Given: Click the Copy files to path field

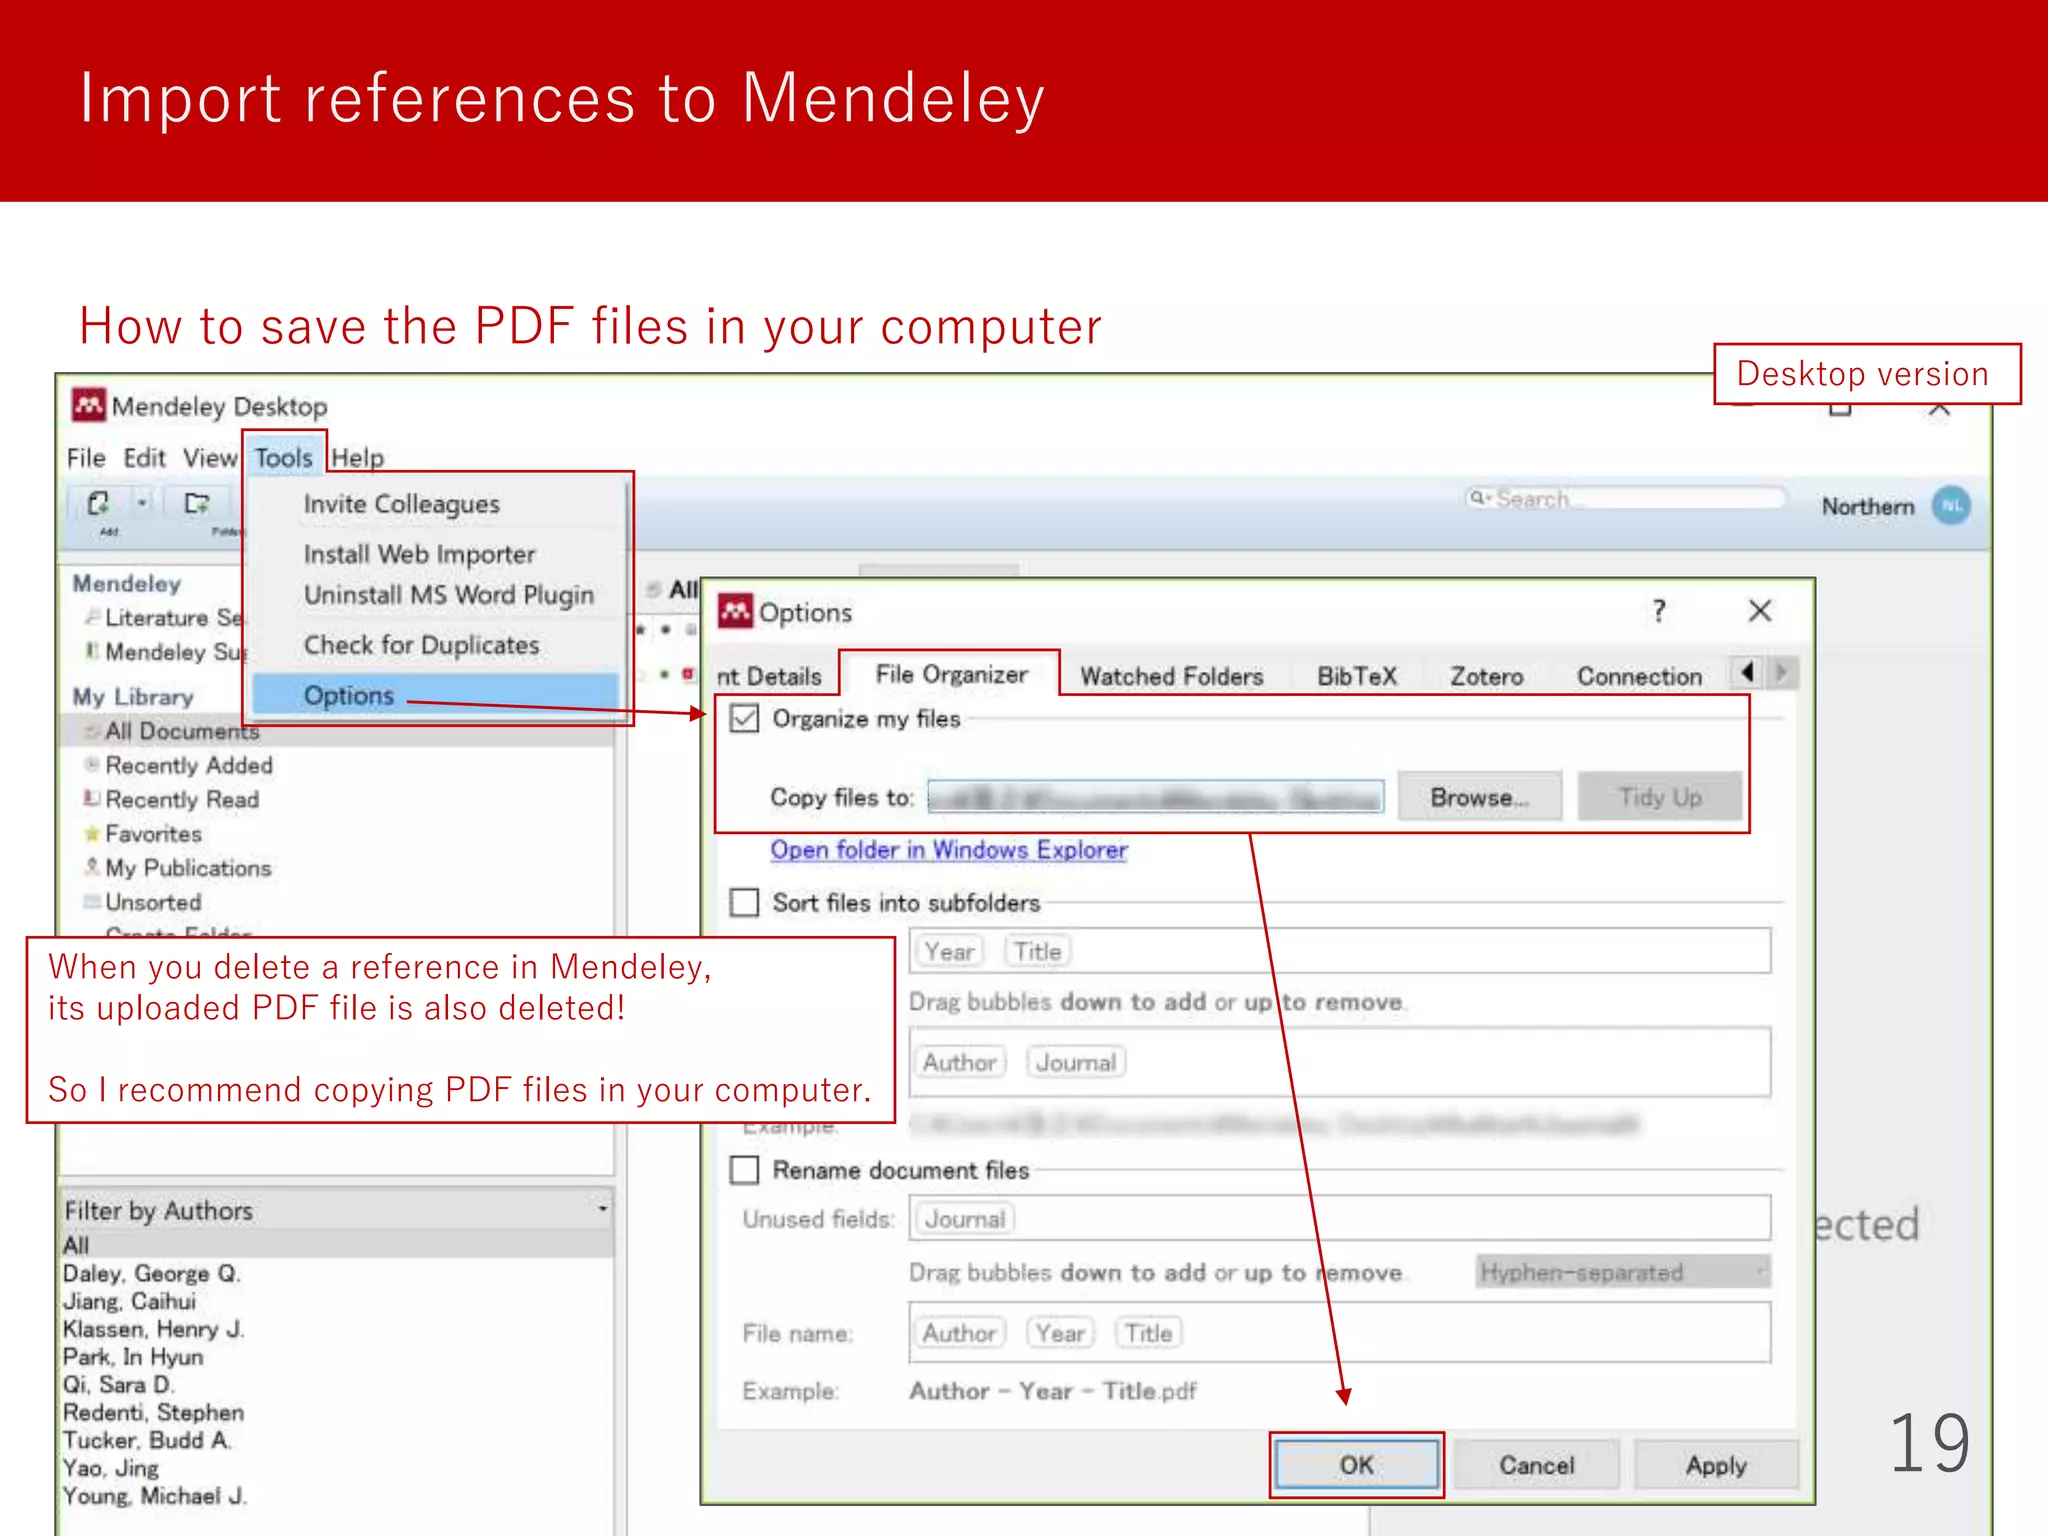Looking at the screenshot, I should click(x=1156, y=796).
